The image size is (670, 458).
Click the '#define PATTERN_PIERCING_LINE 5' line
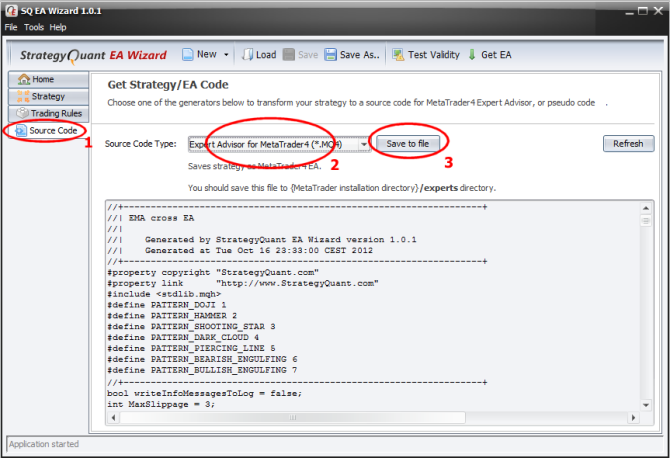(191, 348)
